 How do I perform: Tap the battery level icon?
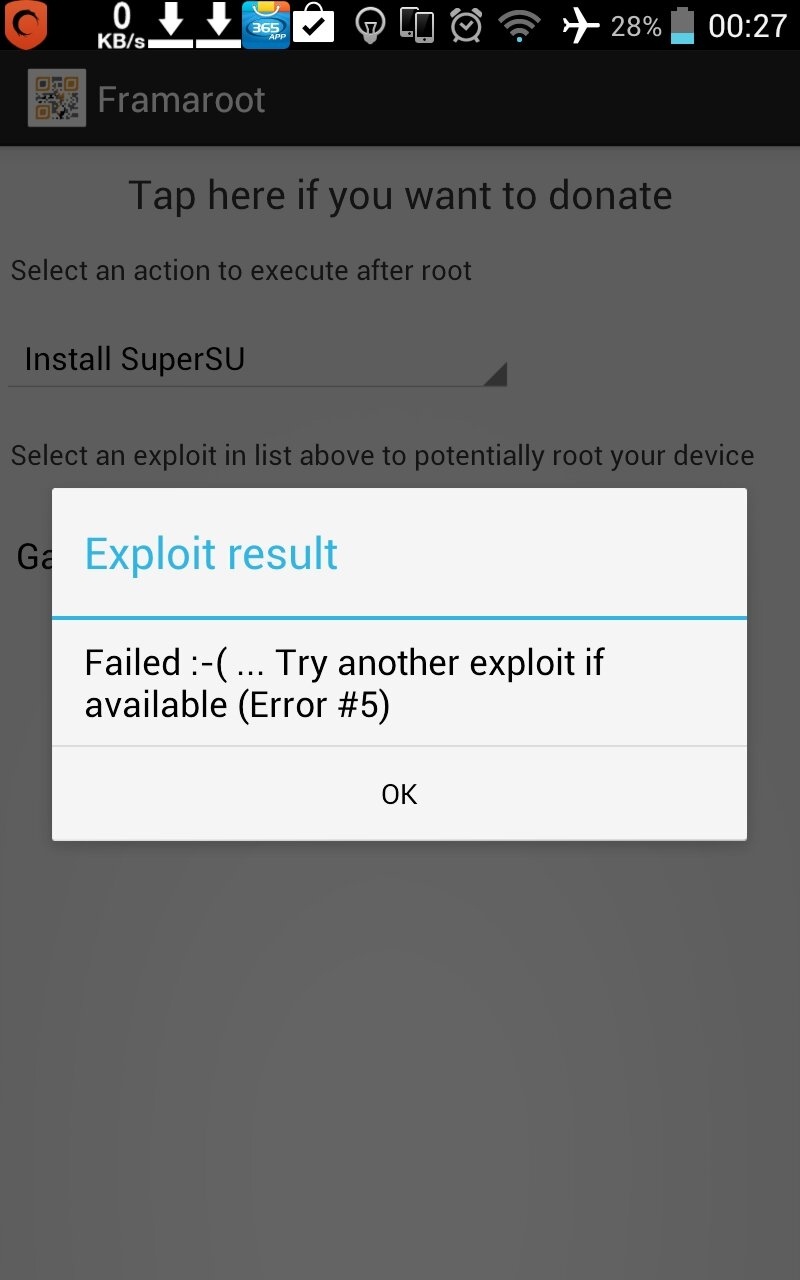pyautogui.click(x=683, y=25)
